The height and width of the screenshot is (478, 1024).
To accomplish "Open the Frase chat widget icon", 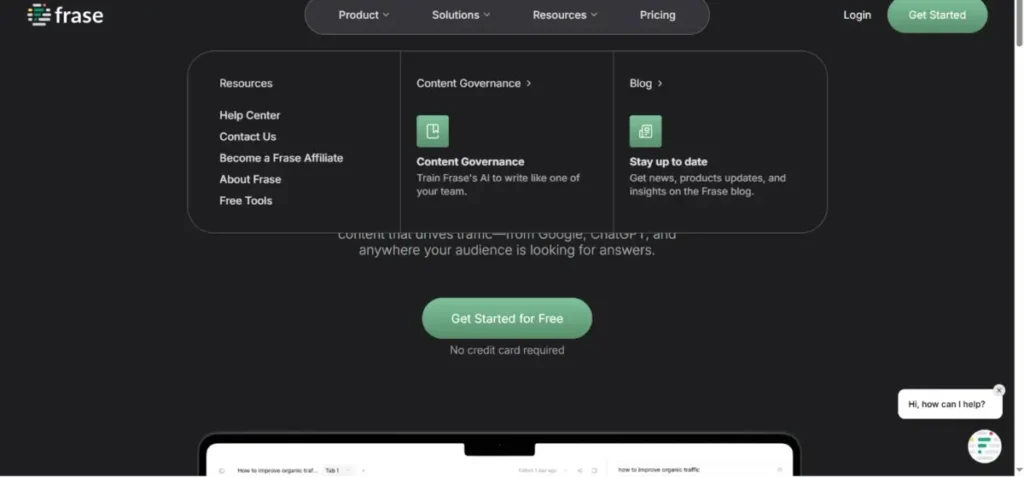I will (x=984, y=446).
